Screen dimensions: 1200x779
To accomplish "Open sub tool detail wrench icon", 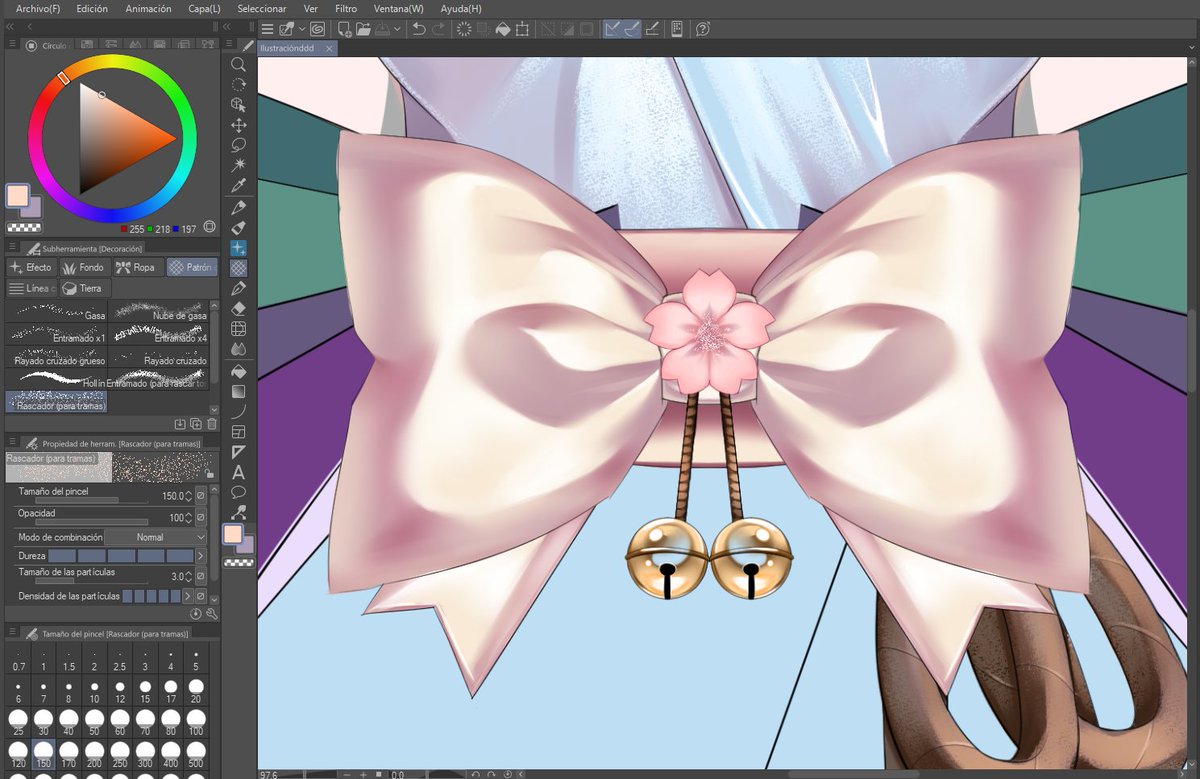I will (212, 613).
